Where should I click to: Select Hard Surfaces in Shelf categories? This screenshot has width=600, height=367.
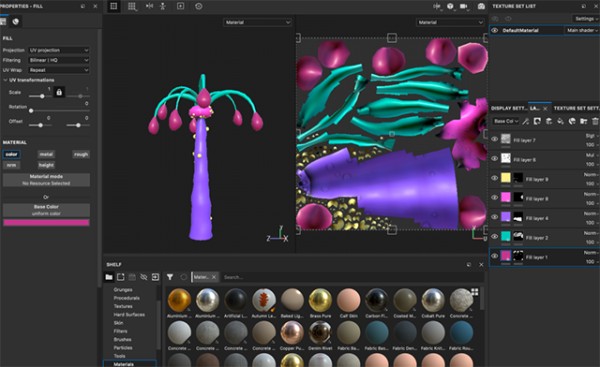pyautogui.click(x=129, y=315)
